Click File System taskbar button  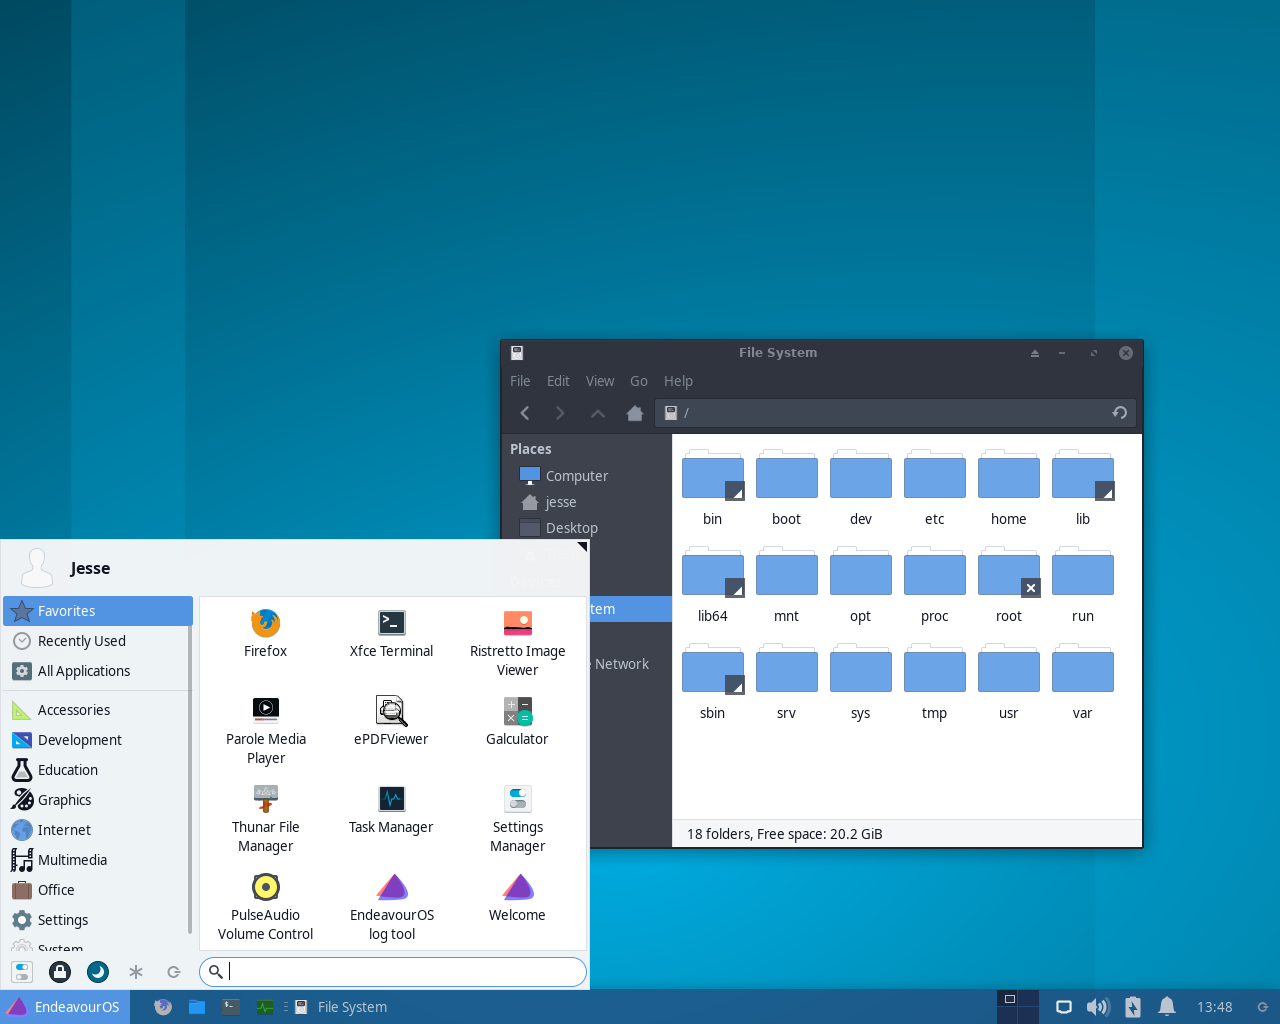click(x=340, y=1007)
